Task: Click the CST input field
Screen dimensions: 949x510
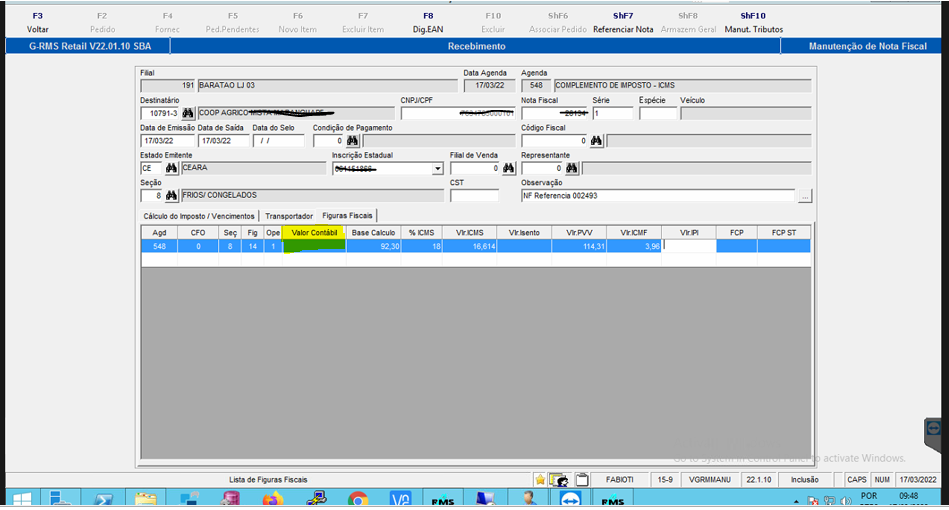Action: 474,195
